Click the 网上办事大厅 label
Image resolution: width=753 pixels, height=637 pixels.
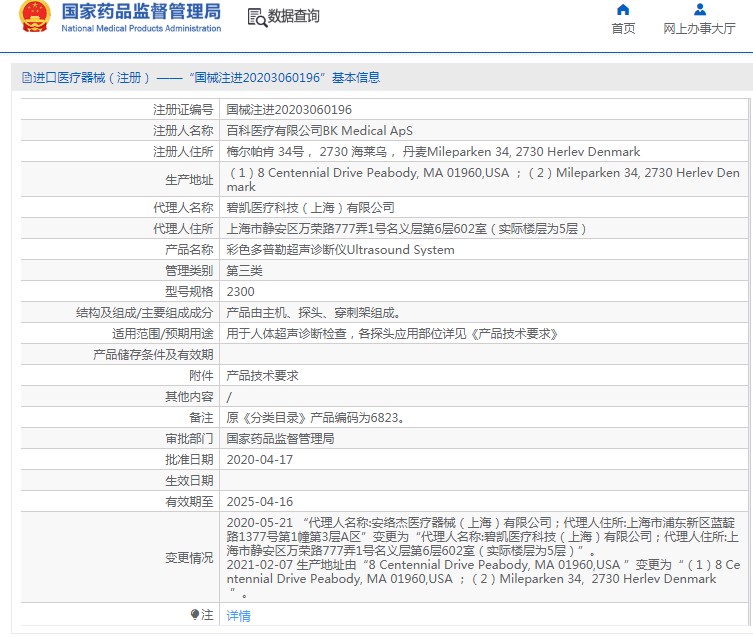click(x=699, y=28)
